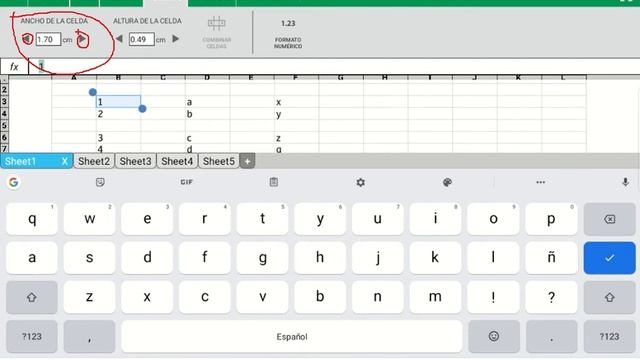Switch to symbols with right ?123 key
This screenshot has width=640, height=360.
point(609,336)
